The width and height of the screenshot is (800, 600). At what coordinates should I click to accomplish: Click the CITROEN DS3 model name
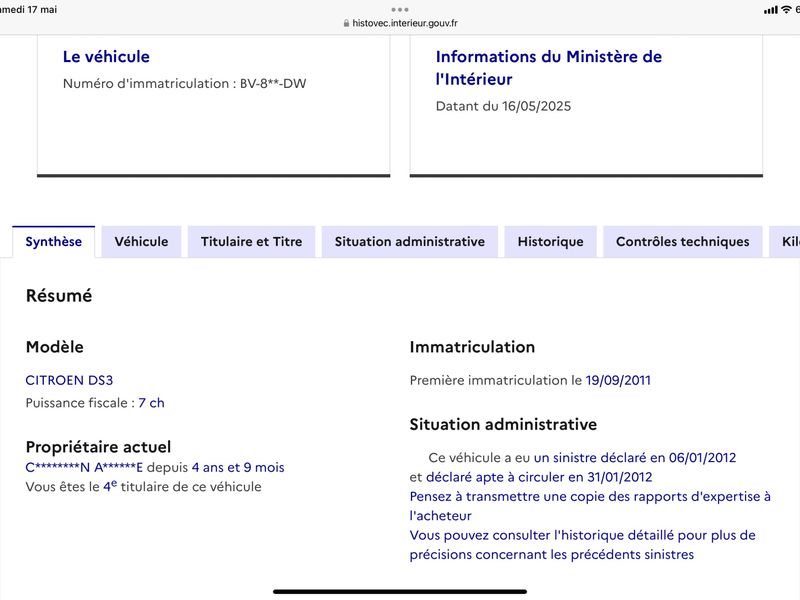pyautogui.click(x=69, y=380)
